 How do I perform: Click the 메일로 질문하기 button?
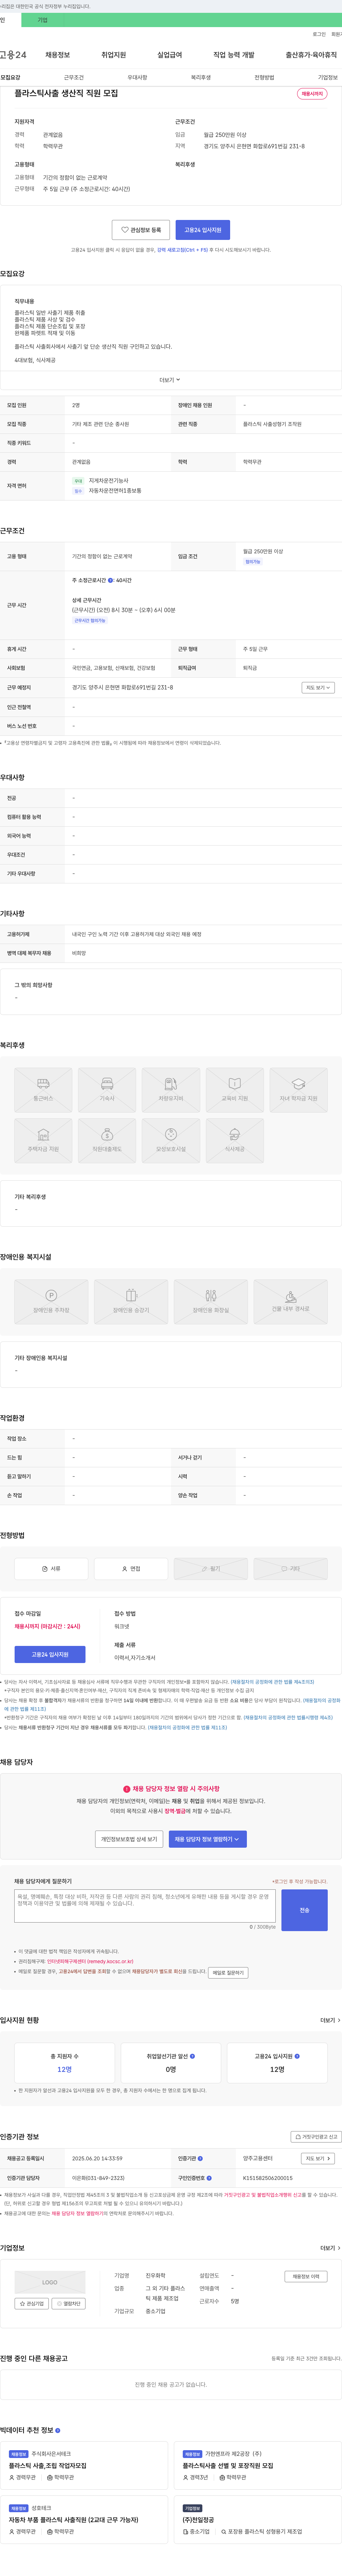228,1973
